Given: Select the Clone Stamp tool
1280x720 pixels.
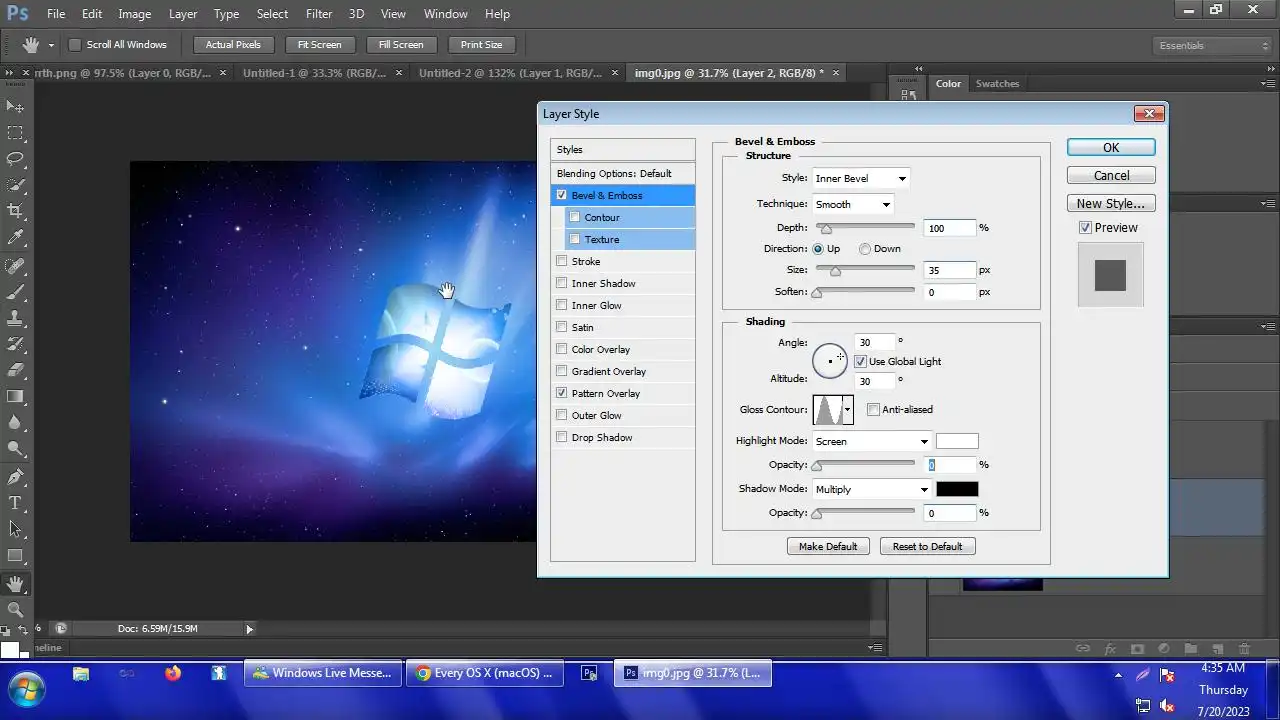Looking at the screenshot, I should coord(15,318).
